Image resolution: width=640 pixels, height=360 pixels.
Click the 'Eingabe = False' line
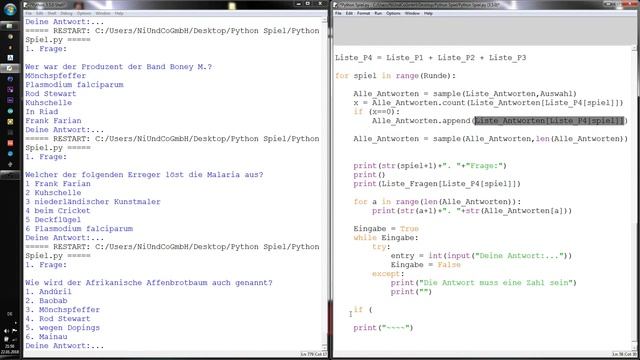(x=425, y=264)
